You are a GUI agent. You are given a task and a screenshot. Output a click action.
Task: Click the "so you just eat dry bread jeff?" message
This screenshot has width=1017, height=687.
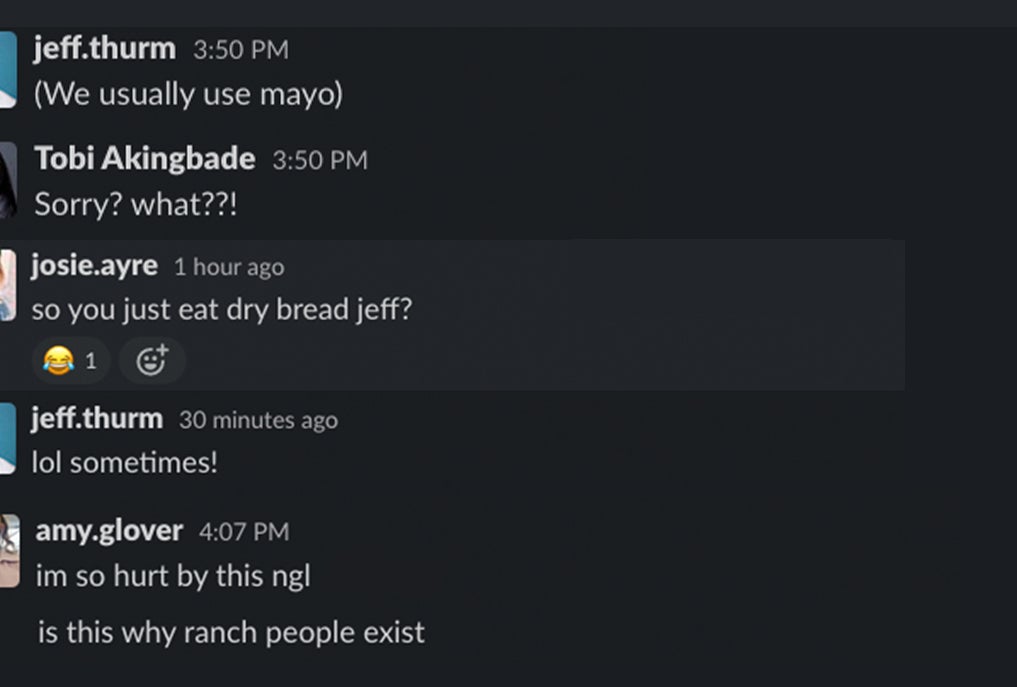point(221,309)
